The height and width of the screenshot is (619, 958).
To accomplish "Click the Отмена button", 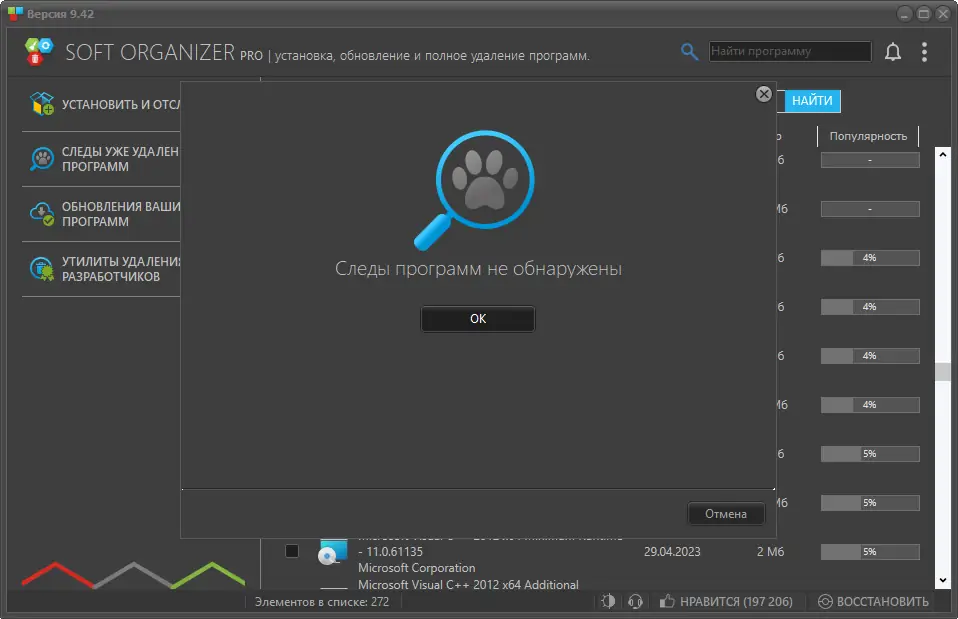I will (726, 514).
